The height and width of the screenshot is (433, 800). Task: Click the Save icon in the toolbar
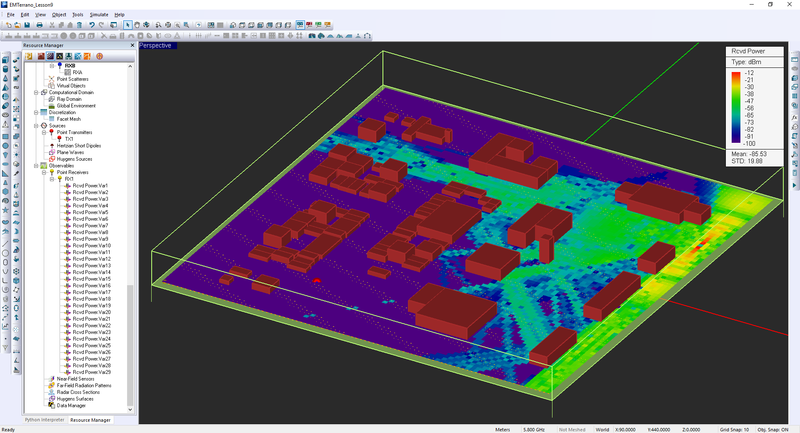(27, 24)
